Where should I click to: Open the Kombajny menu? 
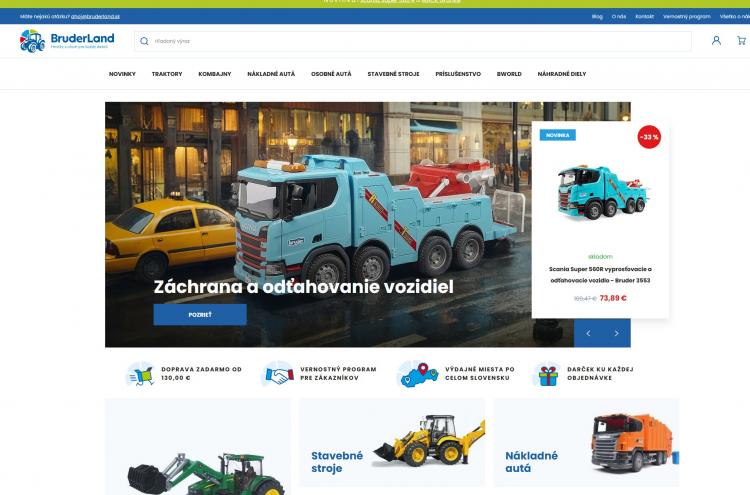215,74
